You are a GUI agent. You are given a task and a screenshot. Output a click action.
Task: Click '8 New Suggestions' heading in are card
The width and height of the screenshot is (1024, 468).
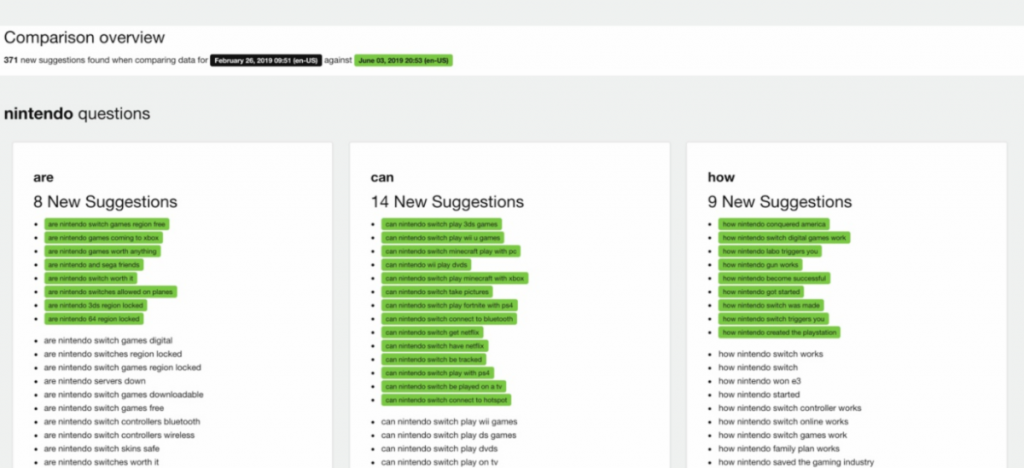105,202
